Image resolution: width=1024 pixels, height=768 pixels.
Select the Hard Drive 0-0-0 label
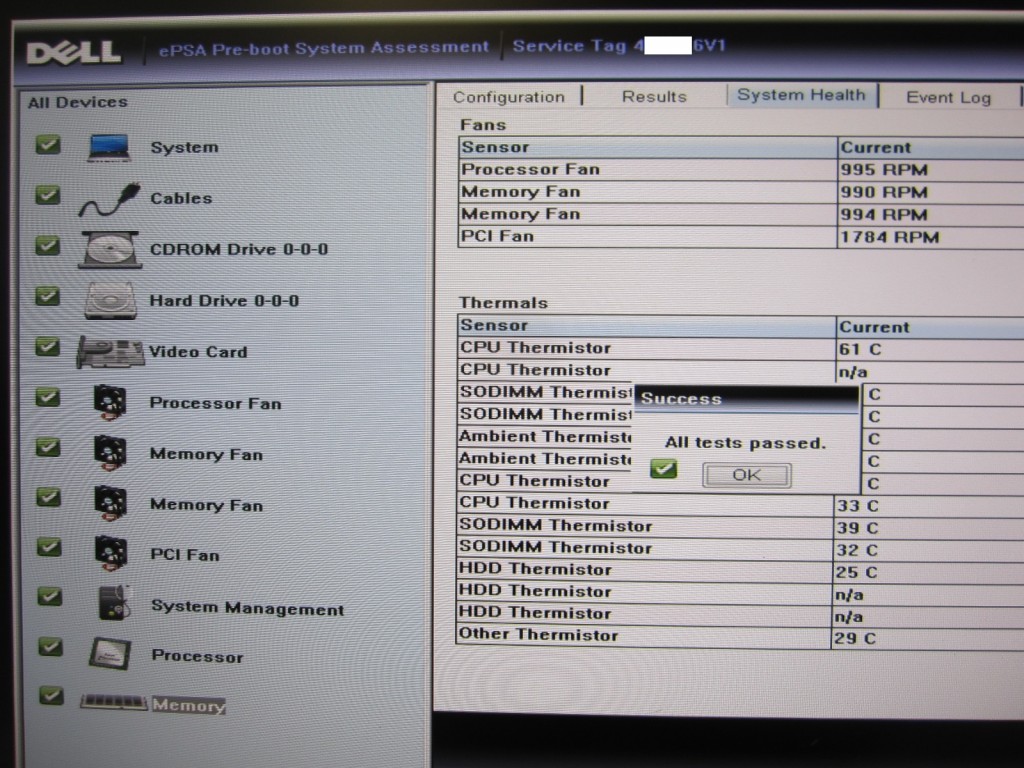(225, 300)
